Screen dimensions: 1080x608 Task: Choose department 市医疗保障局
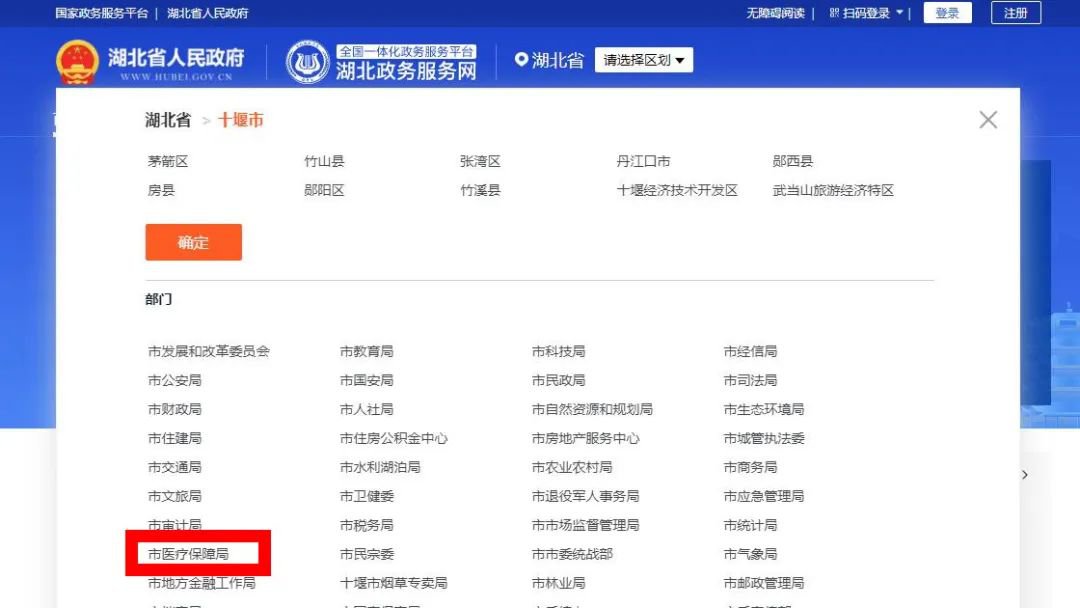(188, 554)
